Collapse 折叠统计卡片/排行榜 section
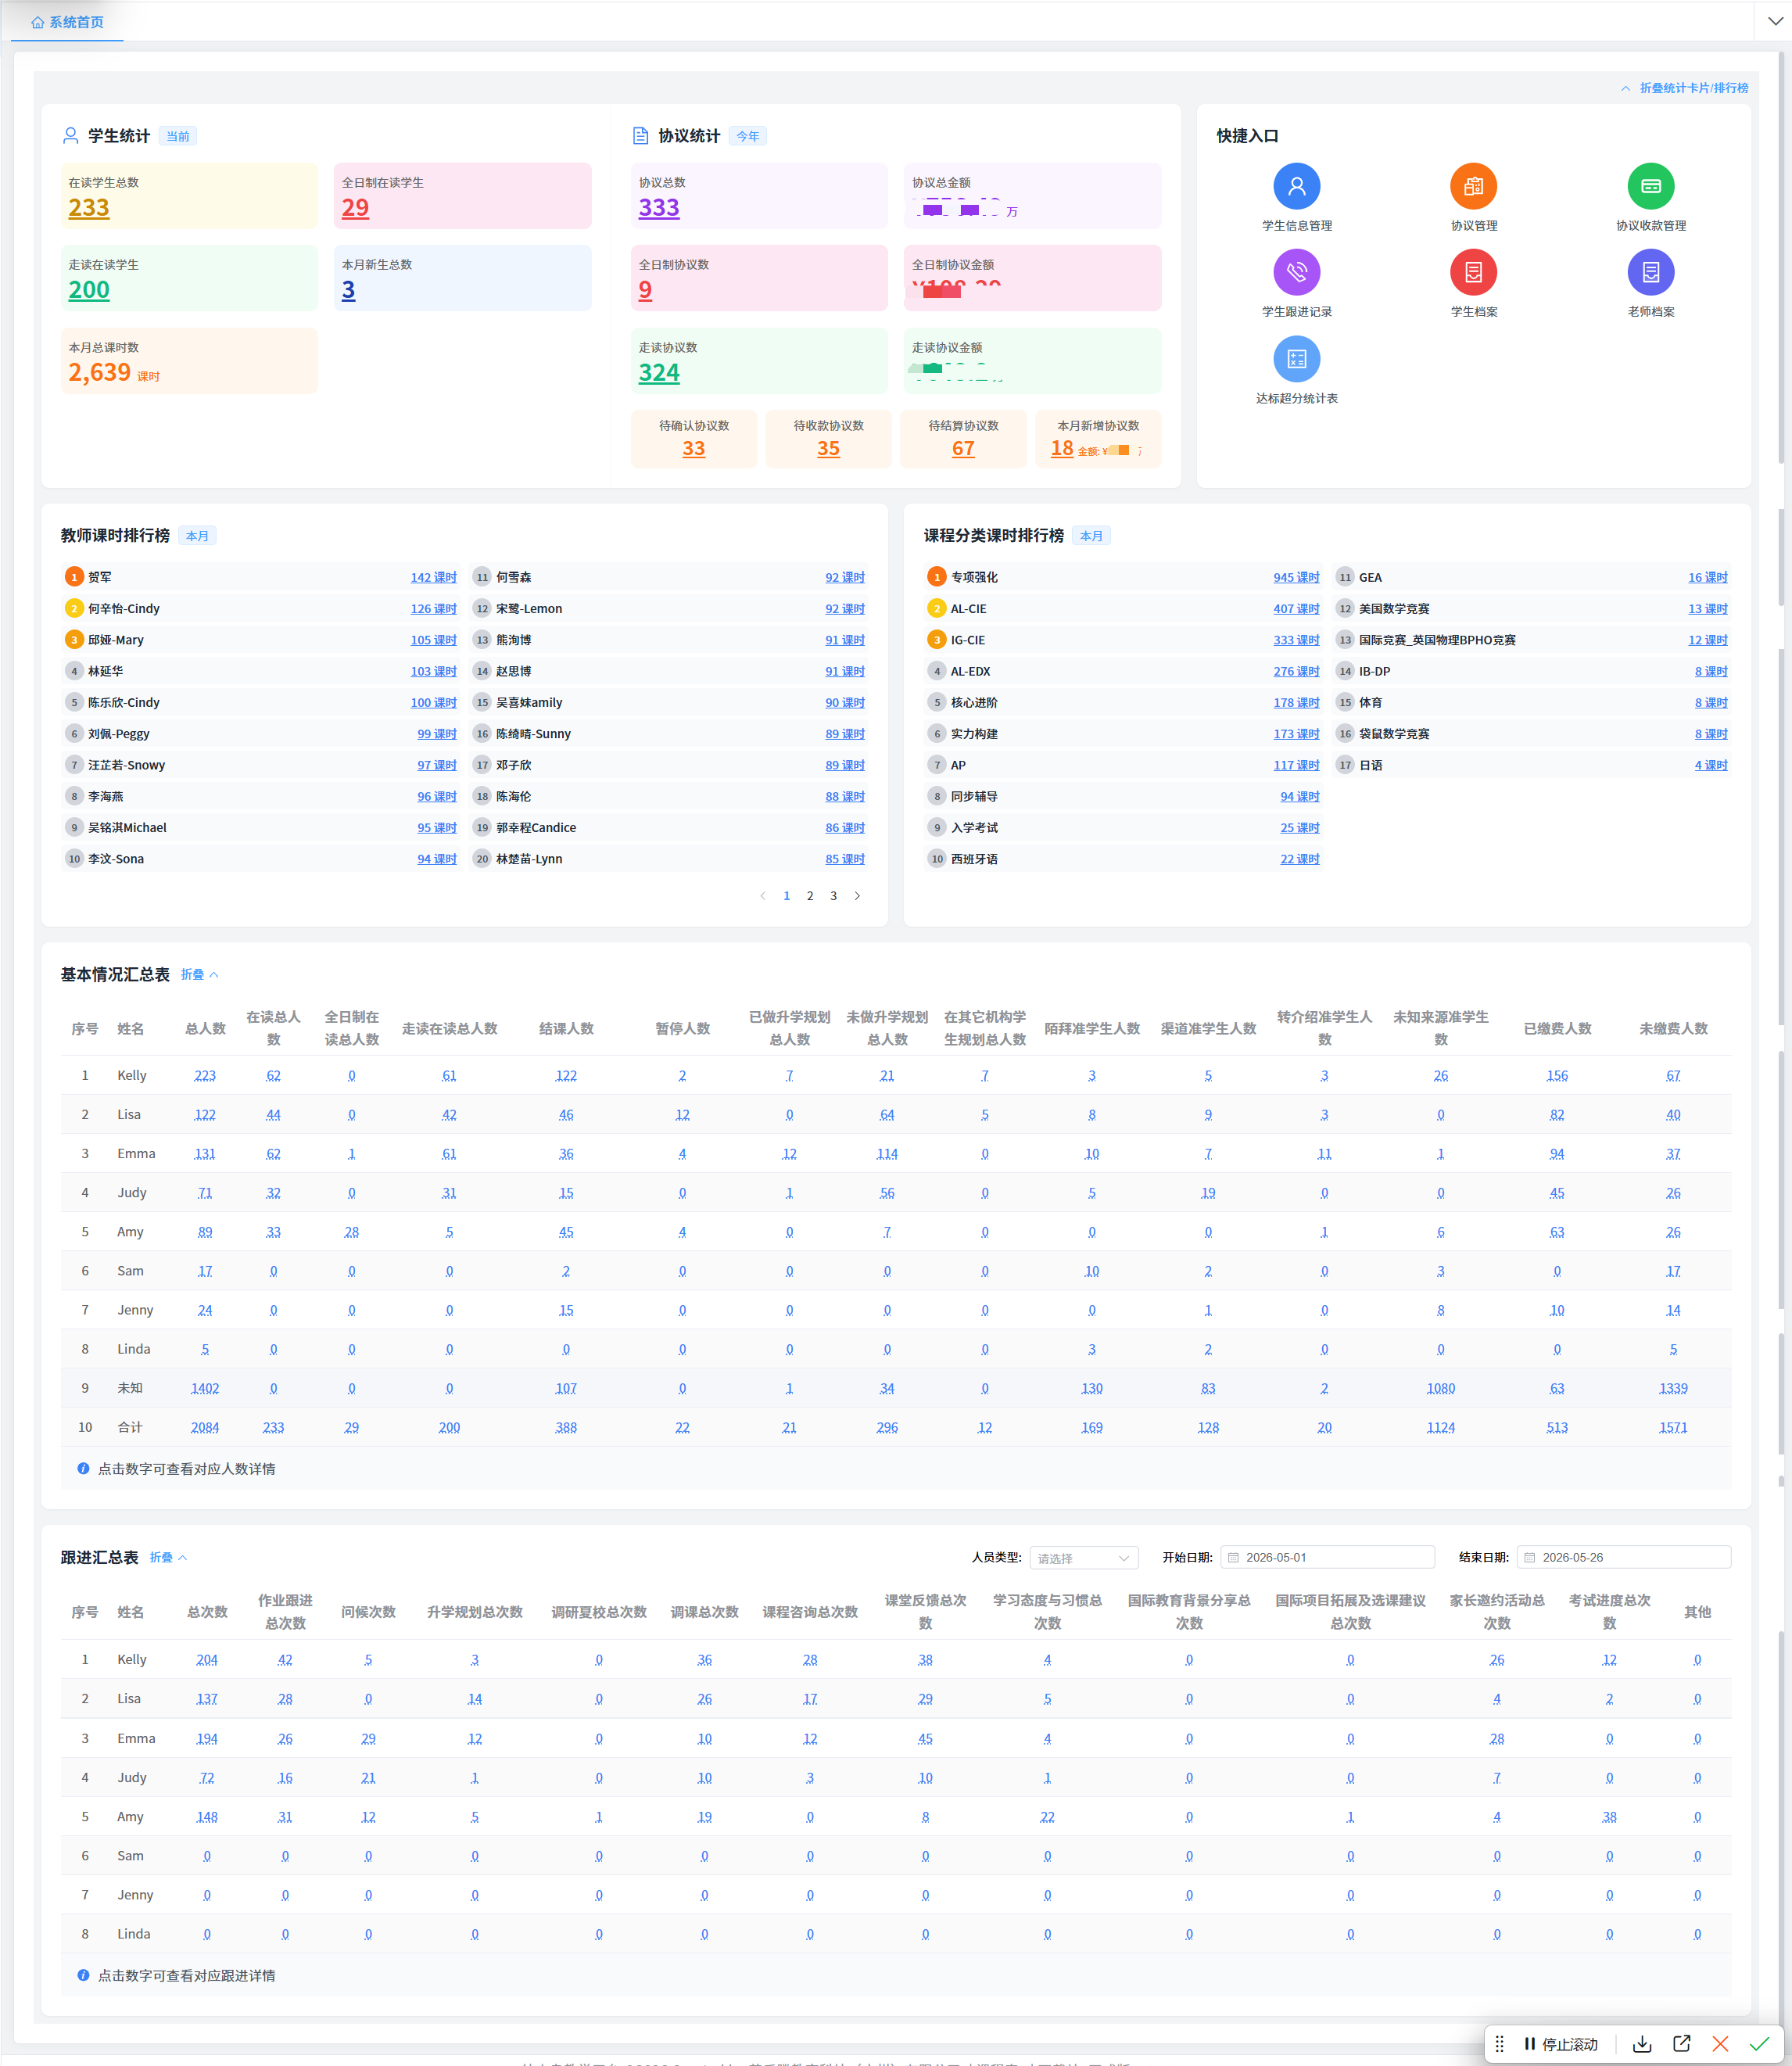Viewport: 1792px width, 2066px height. click(1684, 88)
